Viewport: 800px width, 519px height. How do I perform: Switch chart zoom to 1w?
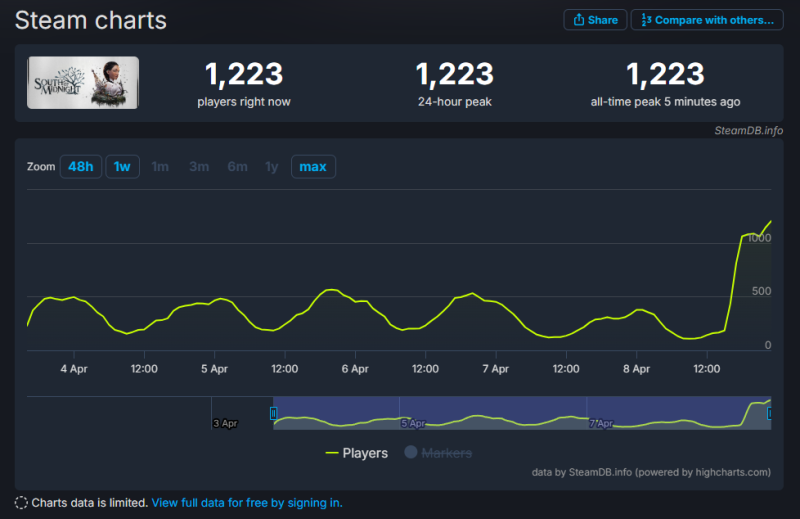click(x=122, y=166)
